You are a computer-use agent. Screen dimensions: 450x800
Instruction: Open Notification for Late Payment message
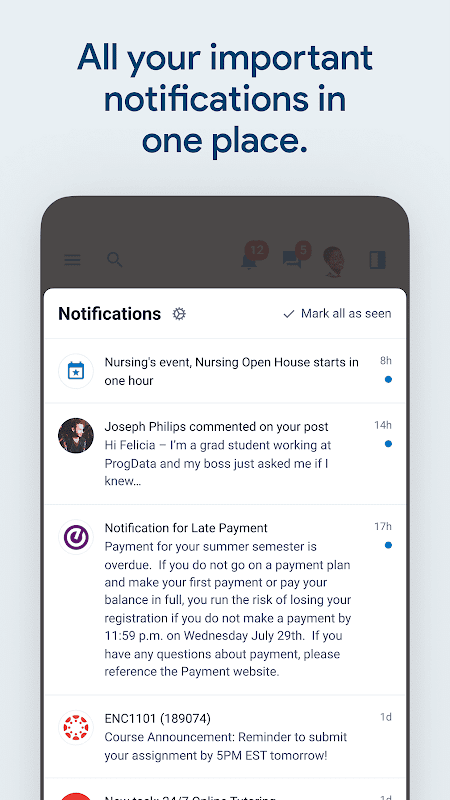click(x=225, y=599)
